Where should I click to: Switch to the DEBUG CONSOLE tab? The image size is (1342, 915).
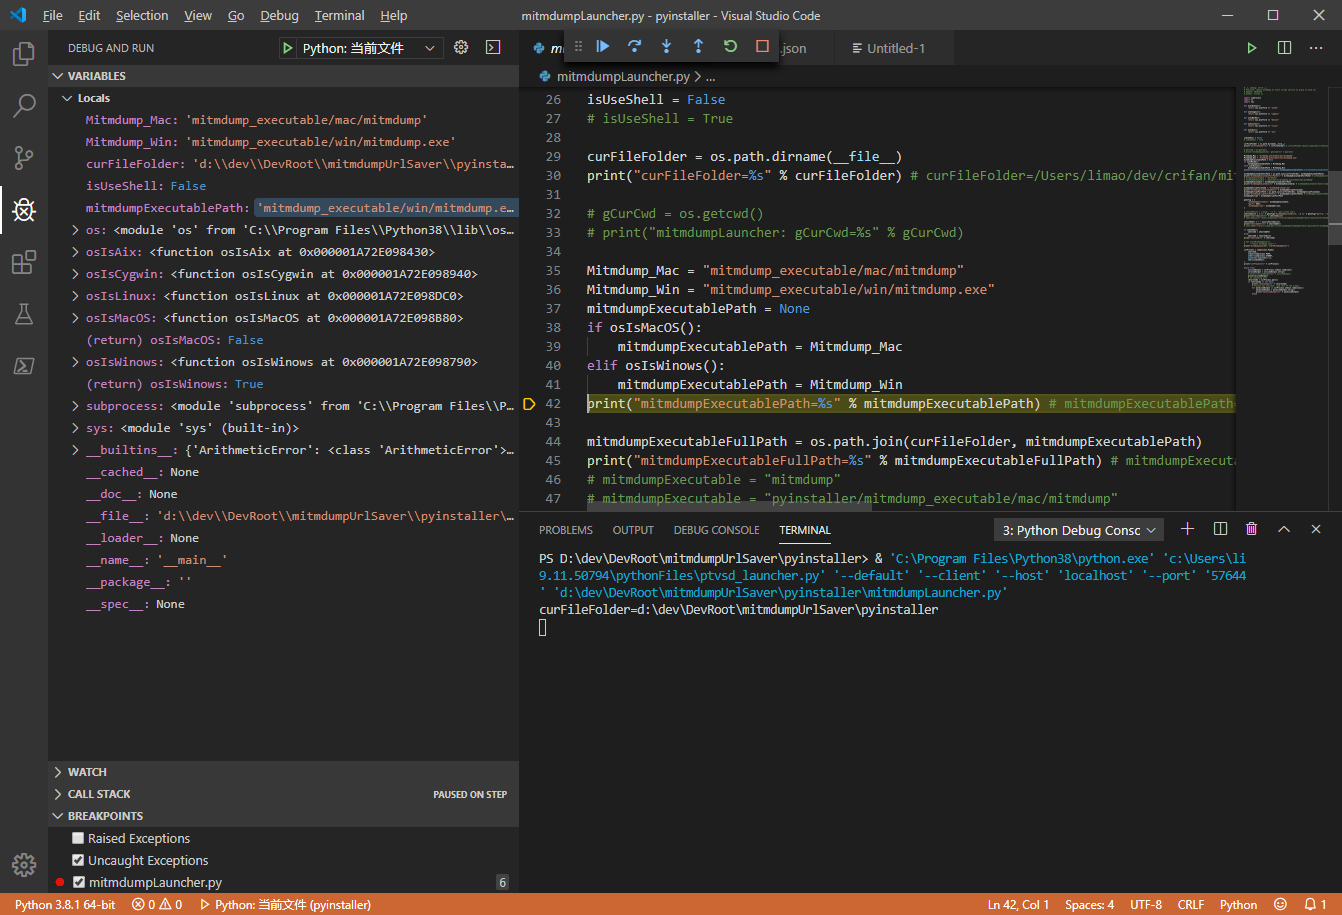[x=716, y=530]
